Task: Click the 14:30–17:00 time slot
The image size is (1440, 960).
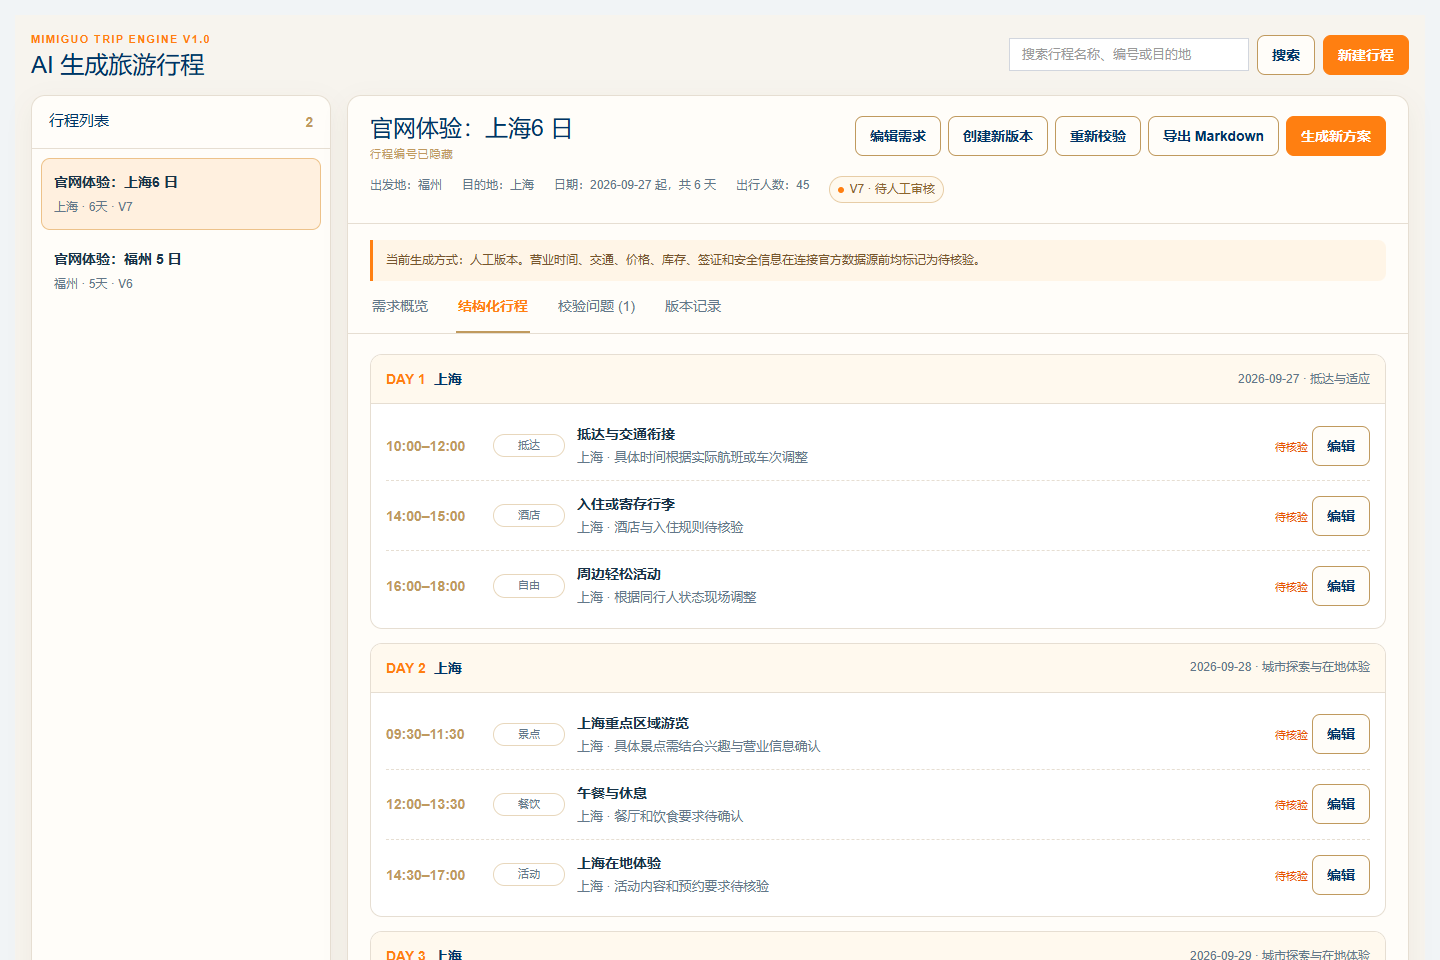Action: (x=426, y=875)
